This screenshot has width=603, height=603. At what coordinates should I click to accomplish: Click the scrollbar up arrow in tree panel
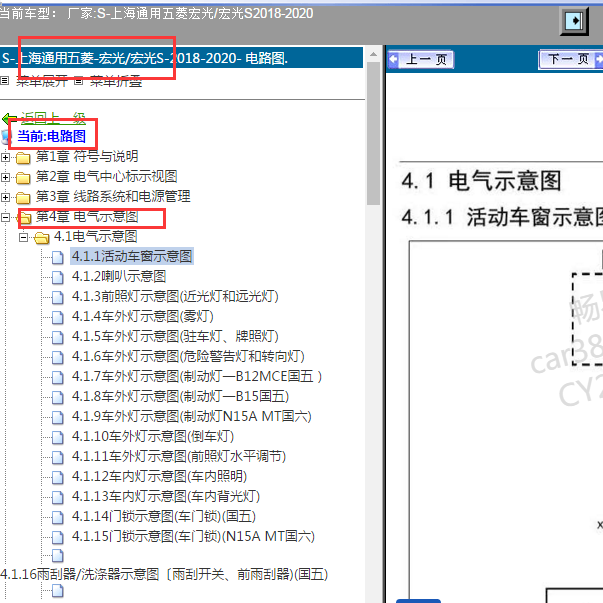tap(373, 54)
